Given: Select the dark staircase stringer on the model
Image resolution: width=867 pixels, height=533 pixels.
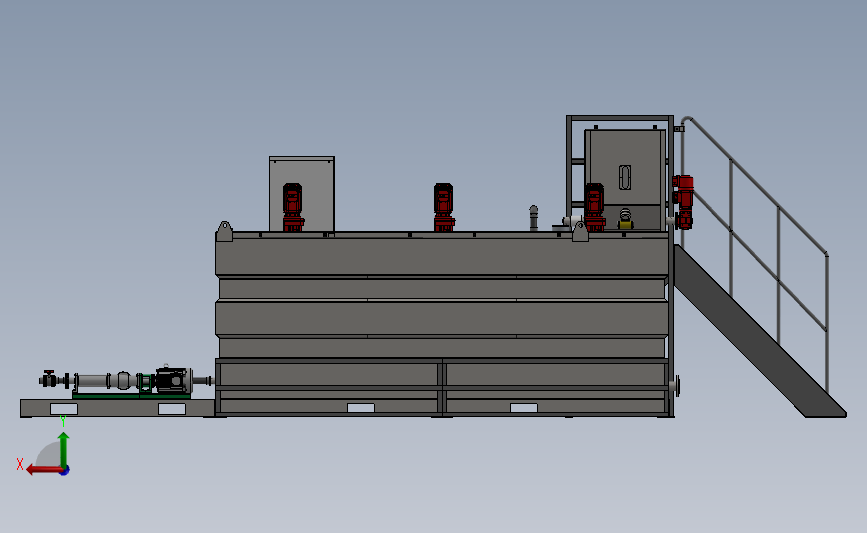Looking at the screenshot, I should pyautogui.click(x=759, y=331).
